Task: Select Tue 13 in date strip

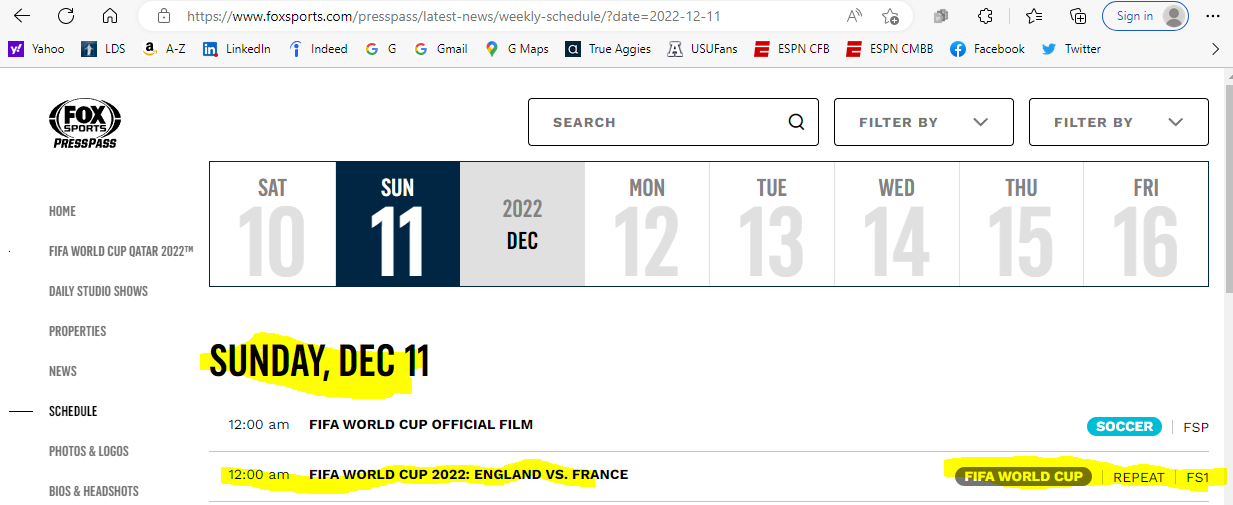Action: (x=772, y=225)
